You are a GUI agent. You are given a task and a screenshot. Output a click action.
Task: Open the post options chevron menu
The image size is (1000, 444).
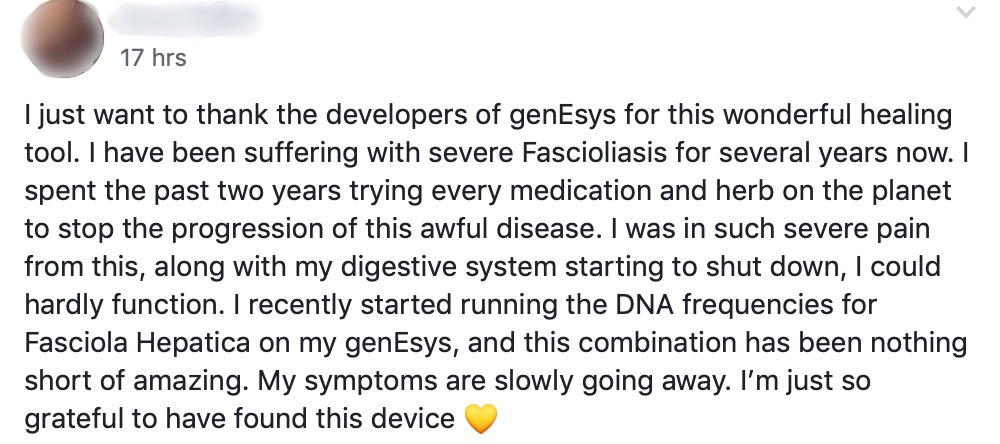(966, 14)
